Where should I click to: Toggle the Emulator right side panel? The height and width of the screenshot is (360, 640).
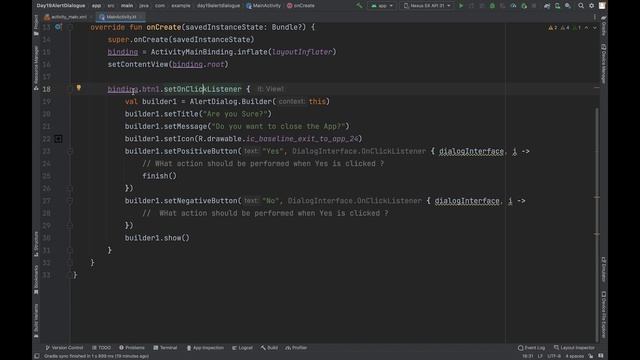pos(604,269)
